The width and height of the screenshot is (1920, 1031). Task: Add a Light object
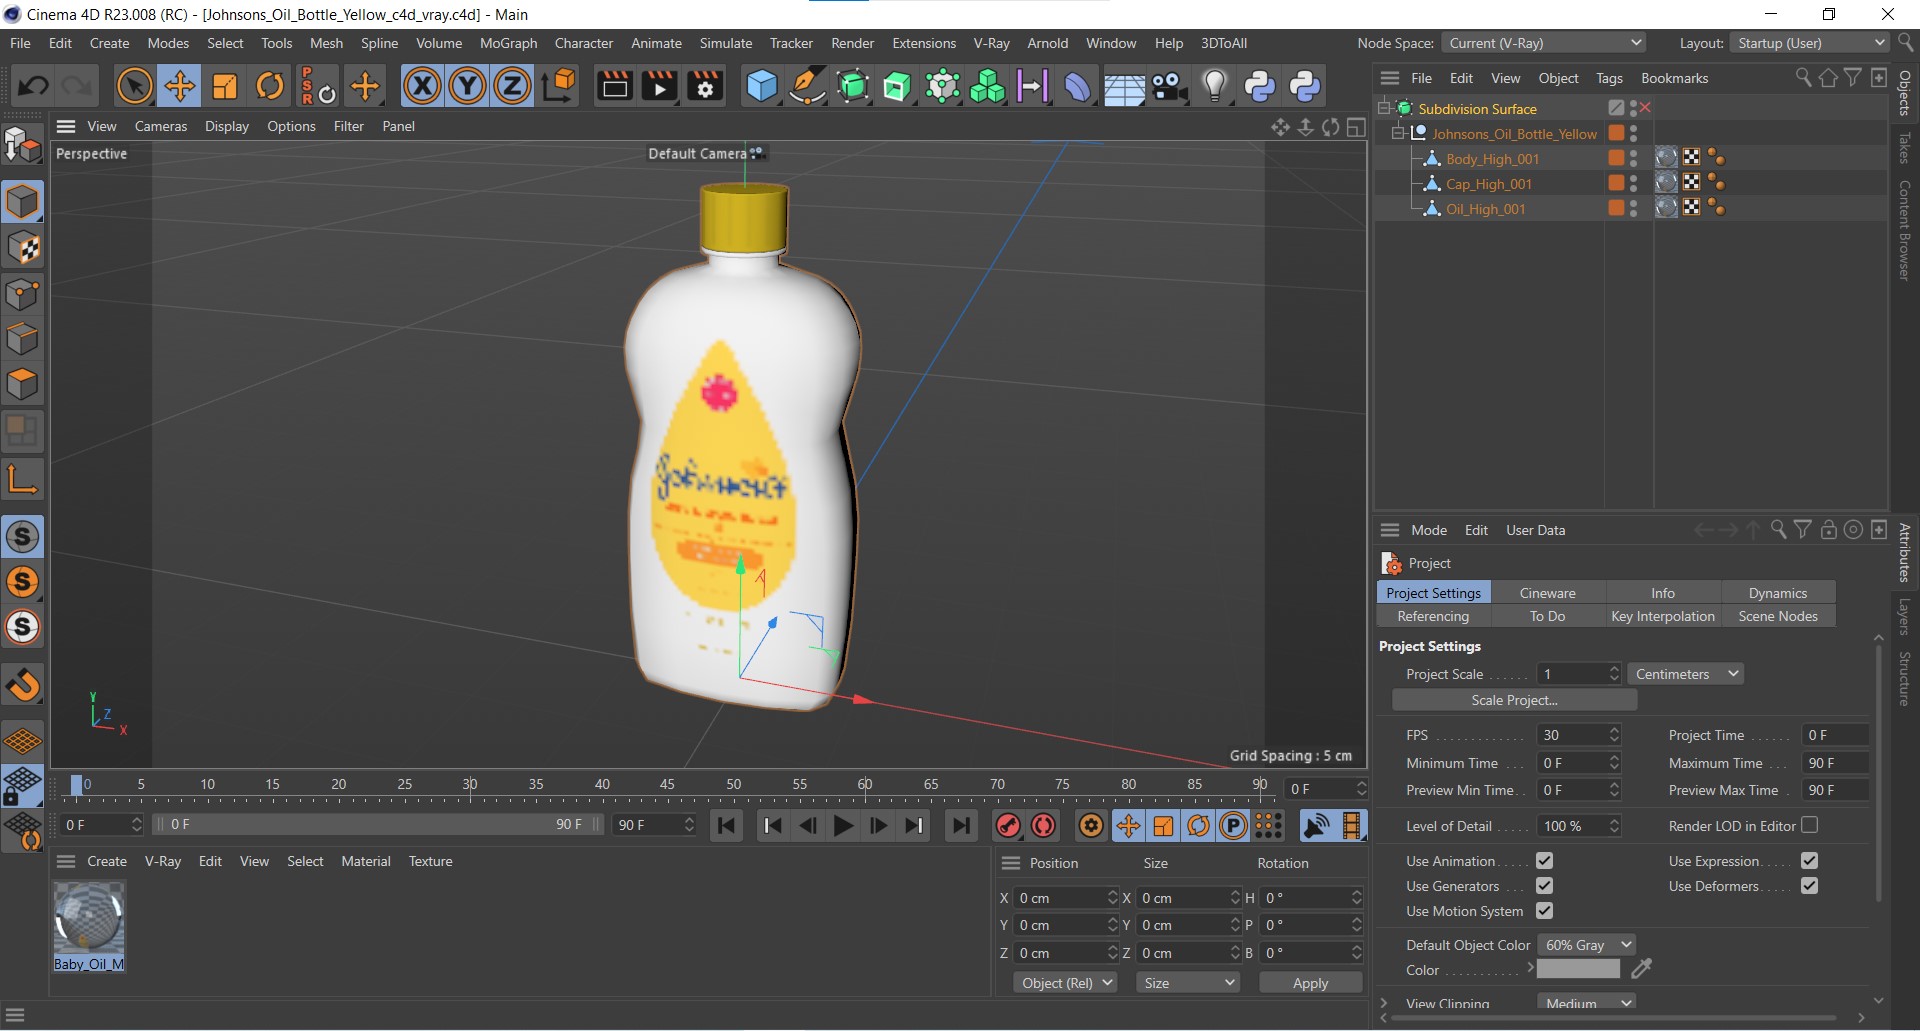tap(1214, 86)
